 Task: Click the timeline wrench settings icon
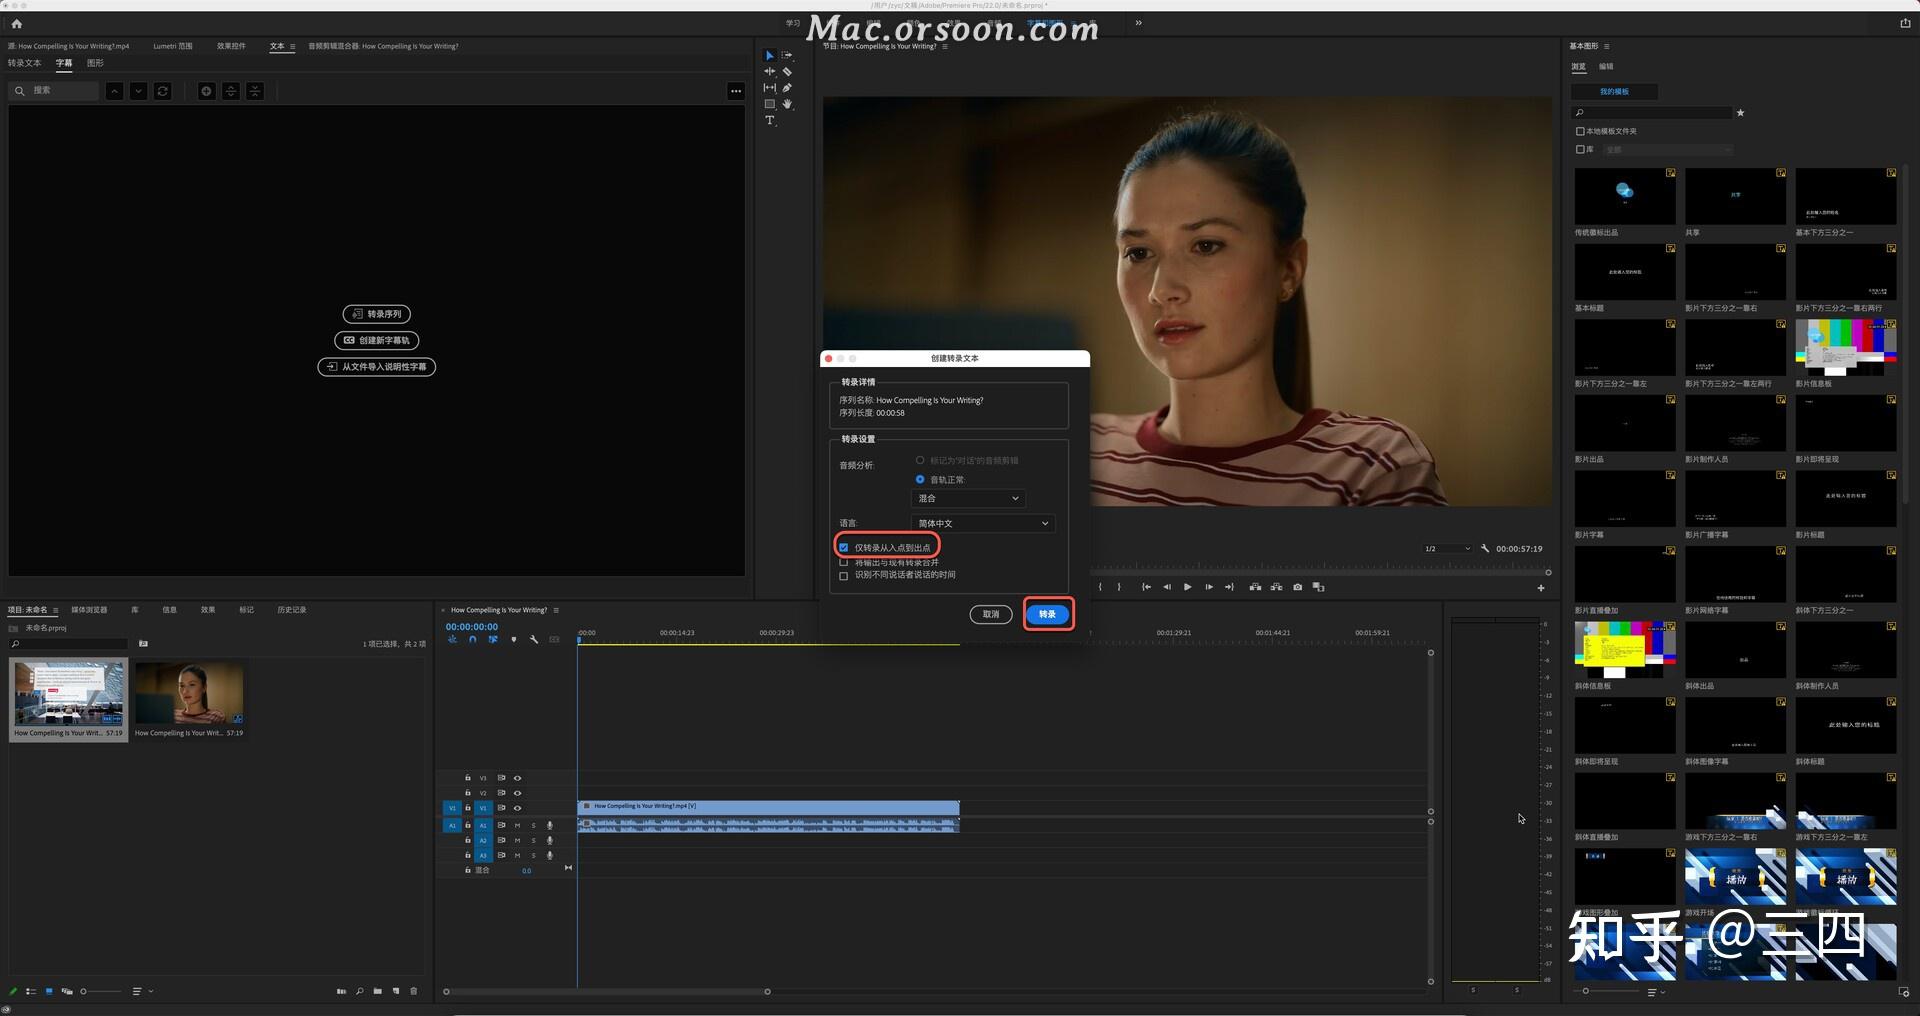[534, 640]
